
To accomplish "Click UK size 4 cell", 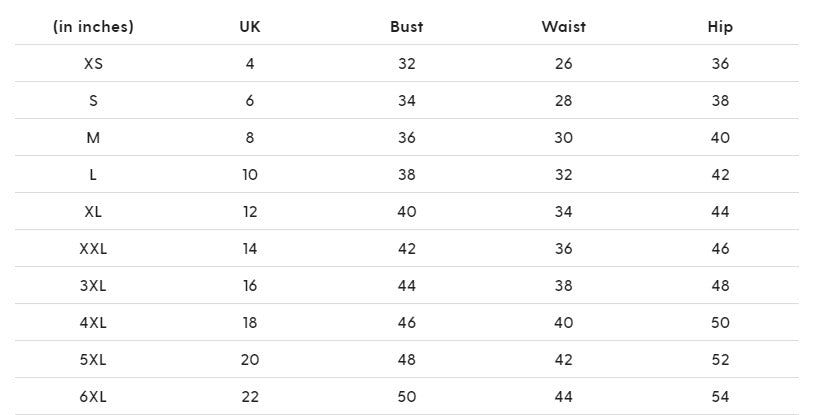I will point(250,64).
